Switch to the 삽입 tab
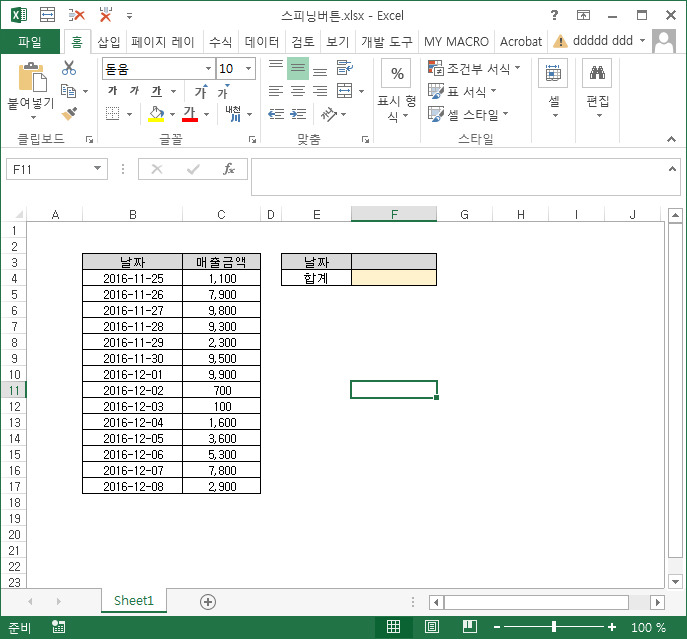The image size is (687, 639). [108, 42]
